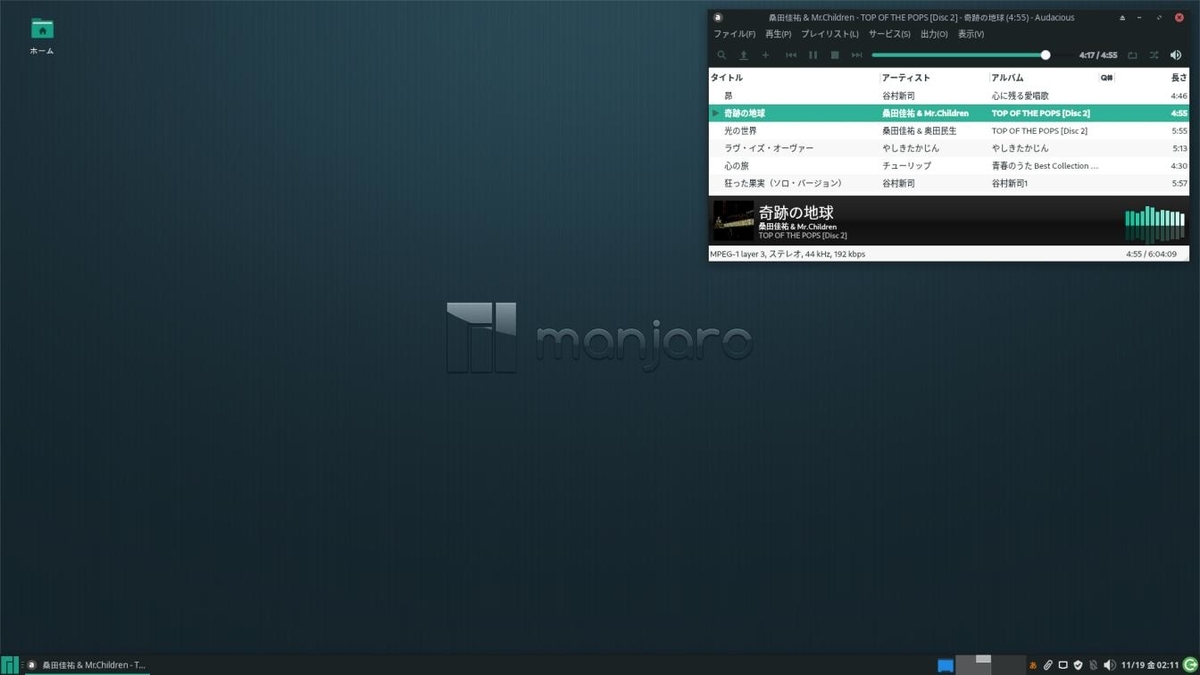This screenshot has width=1200, height=675.
Task: Toggle shuffle mode in Audacious
Action: [x=1154, y=55]
